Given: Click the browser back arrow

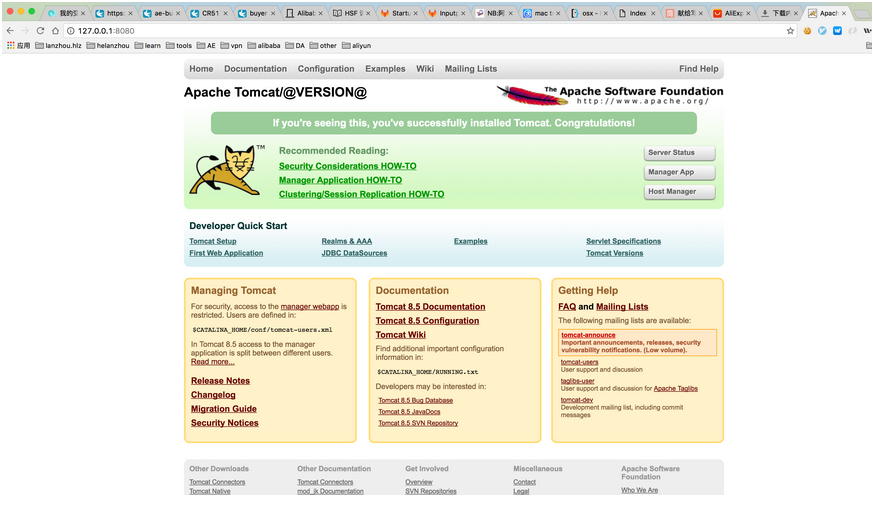Looking at the screenshot, I should point(10,31).
